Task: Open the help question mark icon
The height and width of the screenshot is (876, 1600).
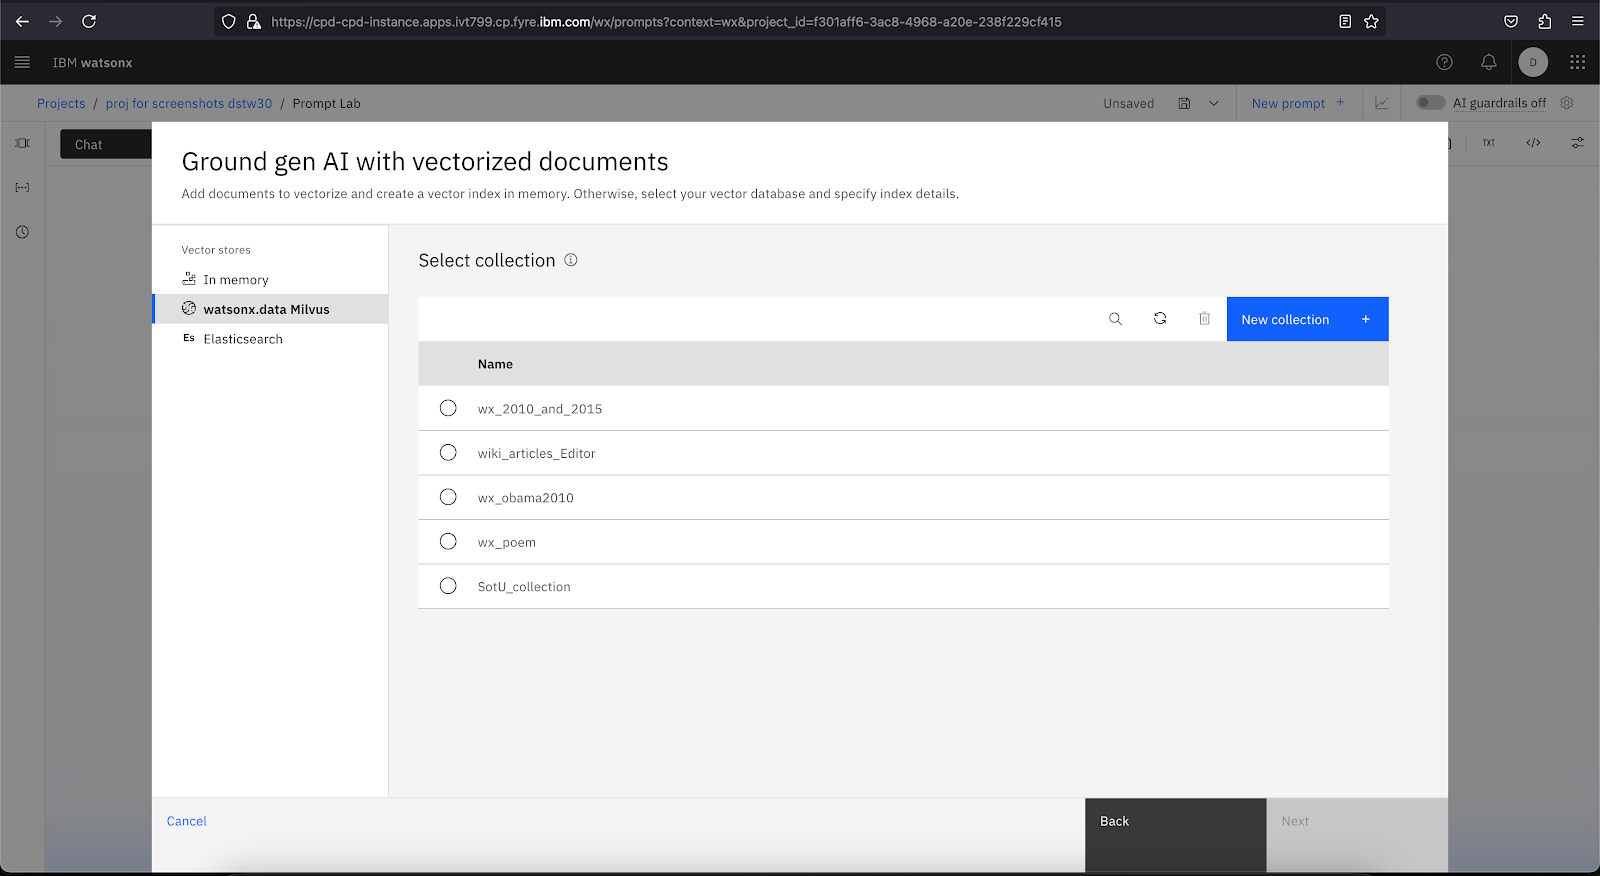Action: (x=1444, y=62)
